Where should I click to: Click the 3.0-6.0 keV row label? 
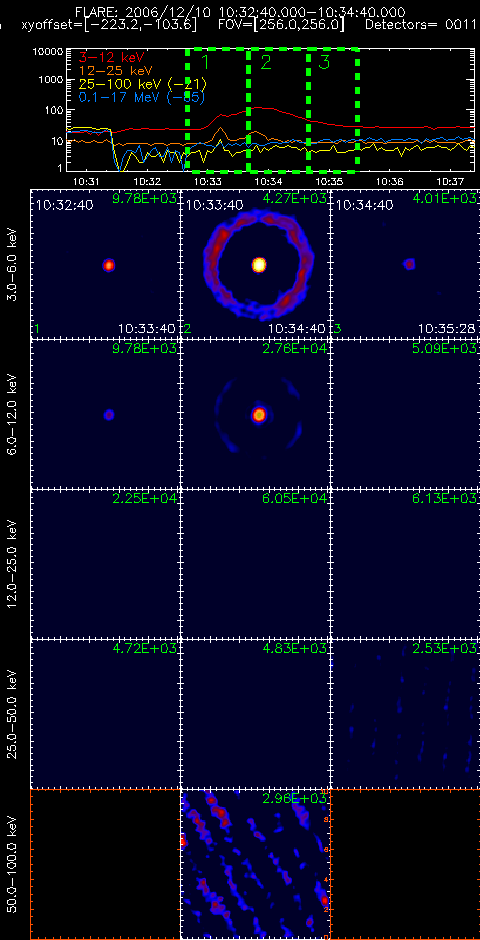click(14, 262)
